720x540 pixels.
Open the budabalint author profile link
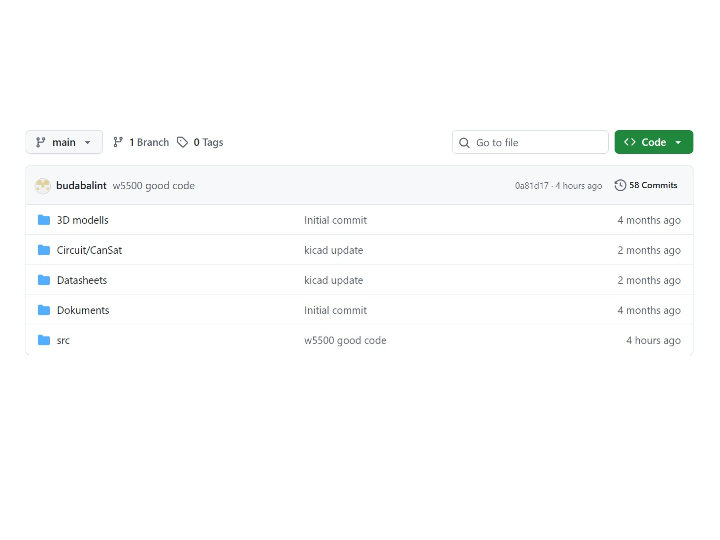coord(81,186)
